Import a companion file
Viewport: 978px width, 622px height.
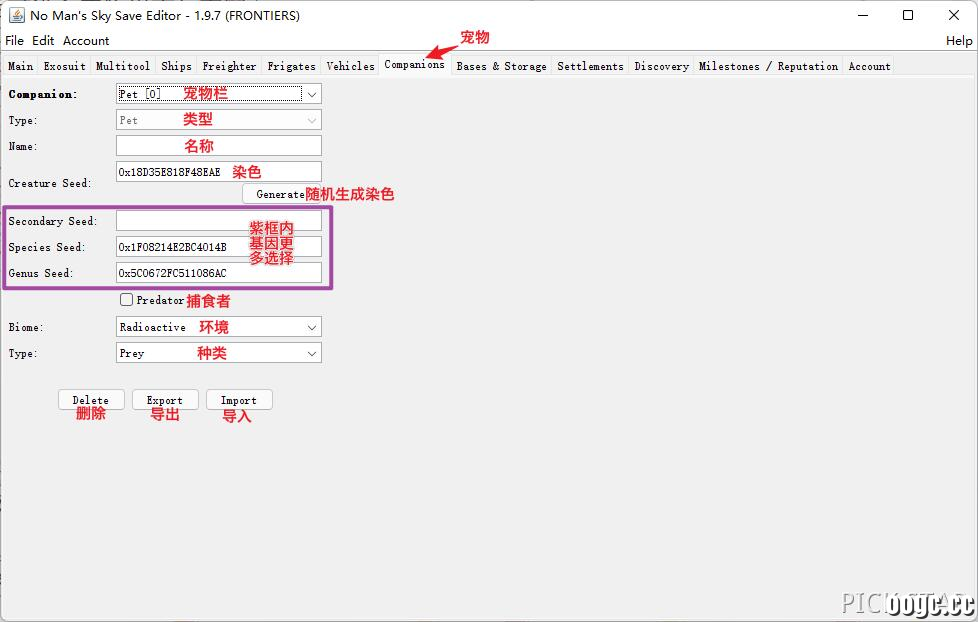[239, 400]
